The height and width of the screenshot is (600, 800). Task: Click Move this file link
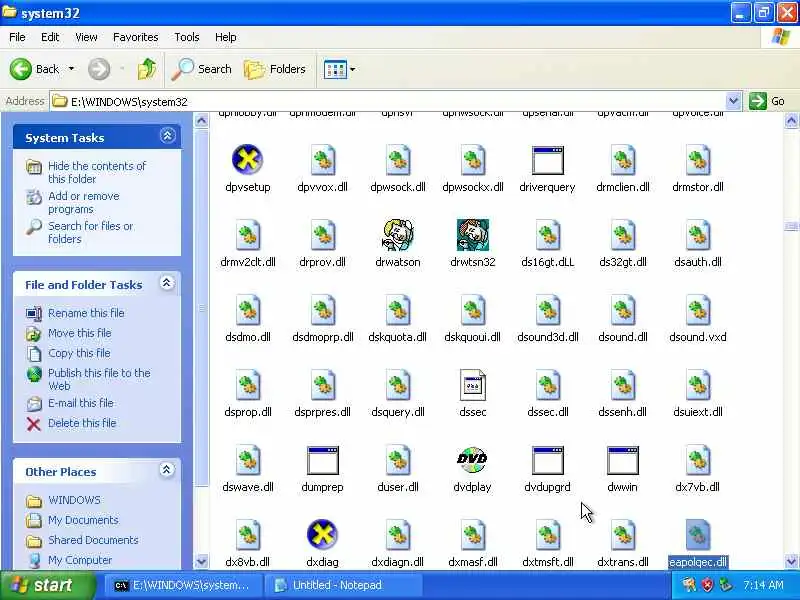[x=80, y=333]
